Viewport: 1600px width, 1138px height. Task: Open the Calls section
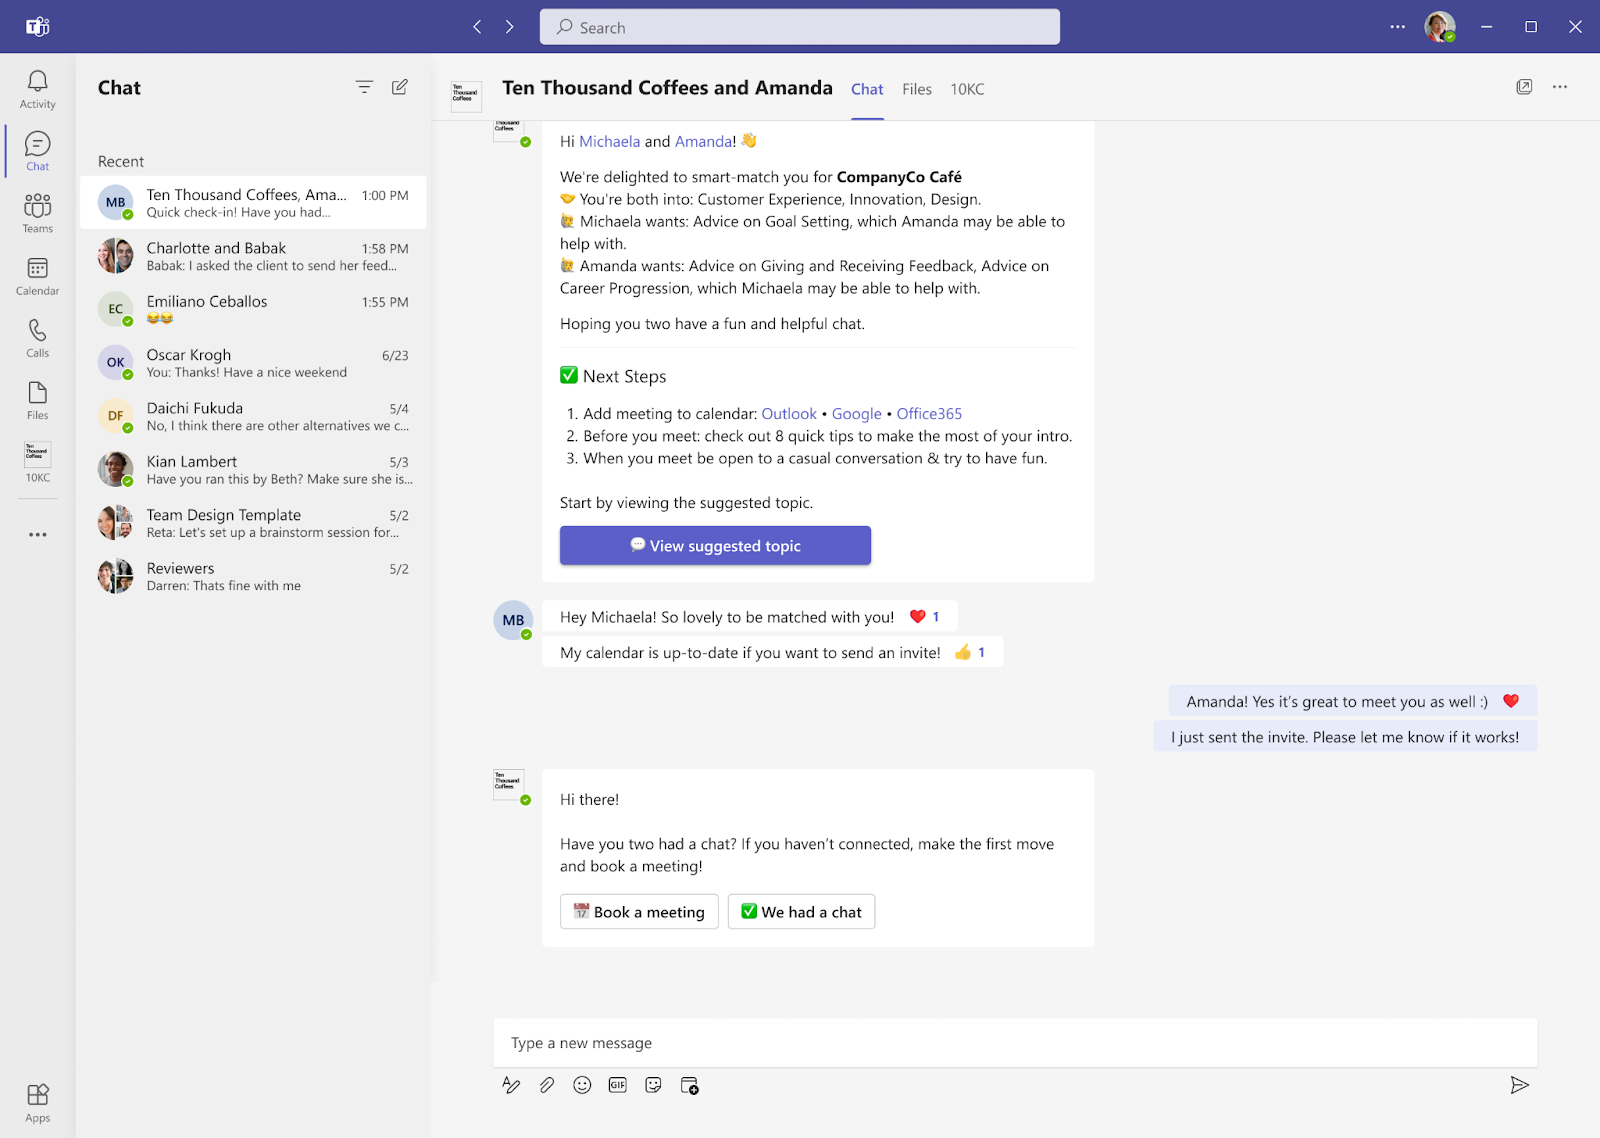pyautogui.click(x=37, y=338)
